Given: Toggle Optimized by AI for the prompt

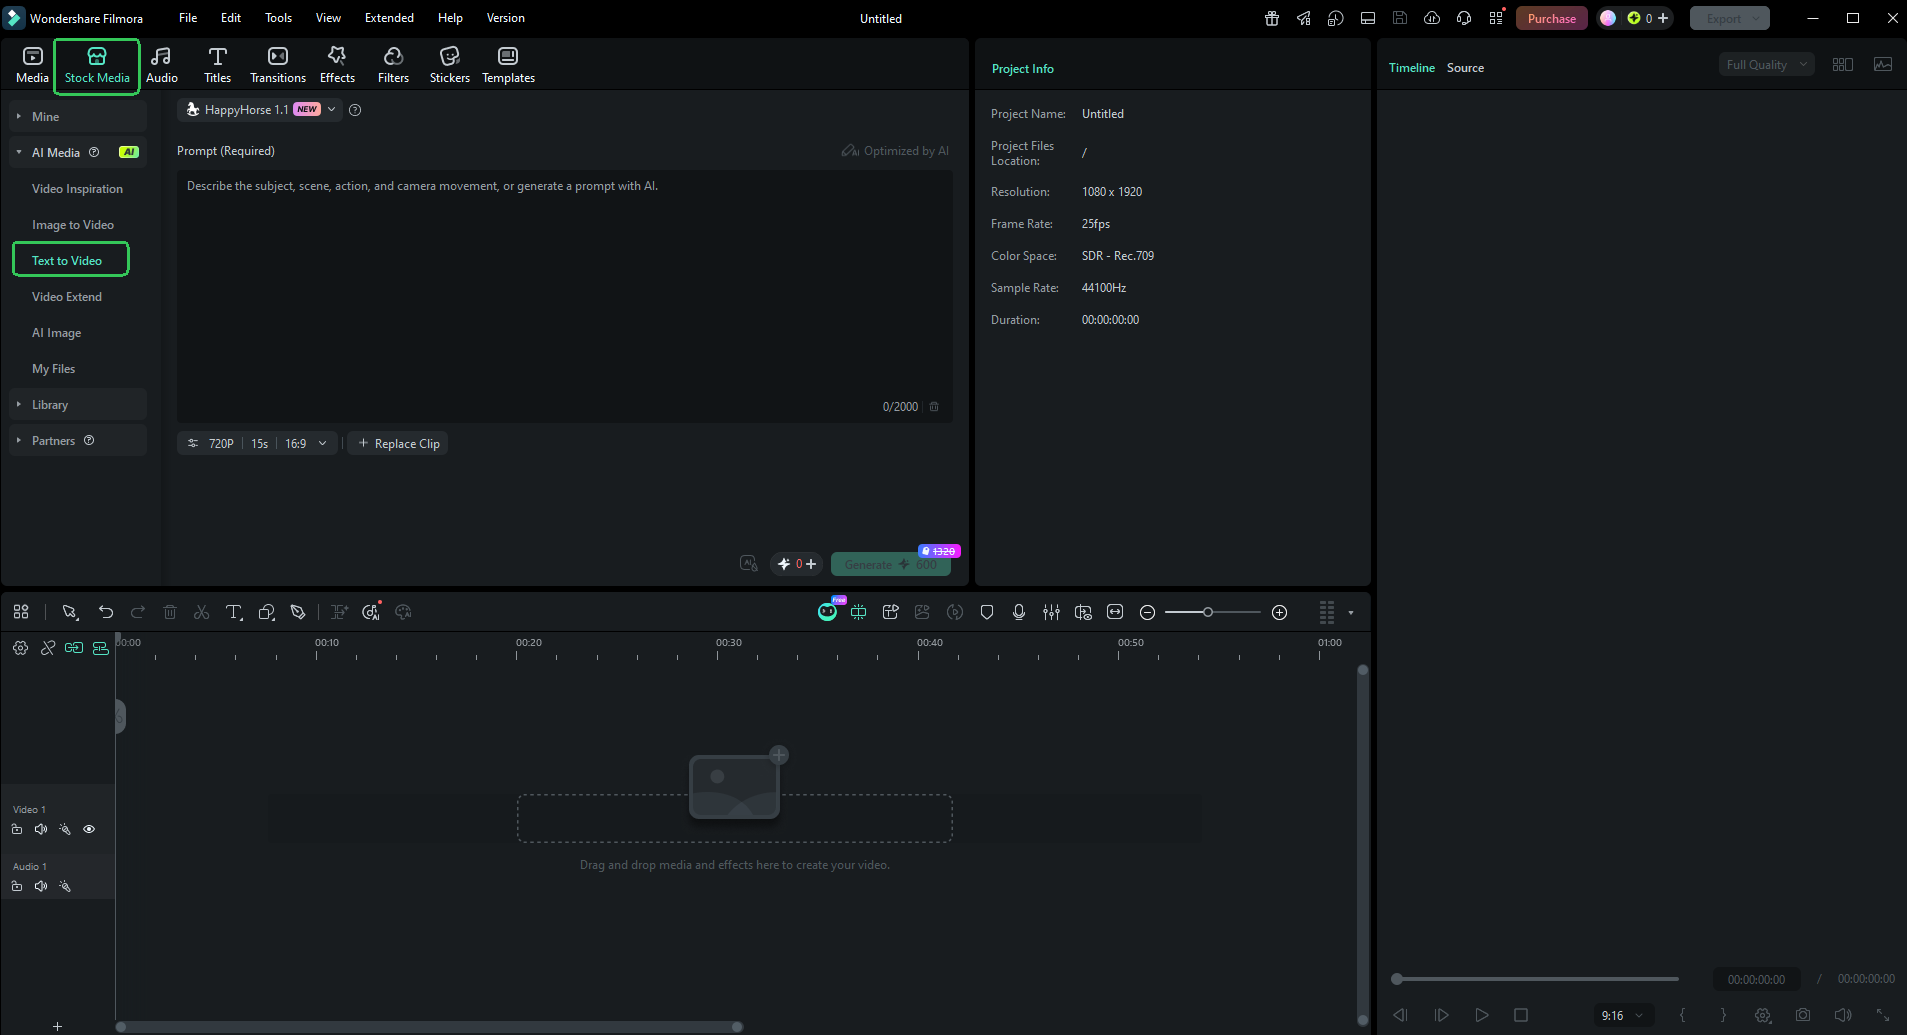Looking at the screenshot, I should 895,151.
